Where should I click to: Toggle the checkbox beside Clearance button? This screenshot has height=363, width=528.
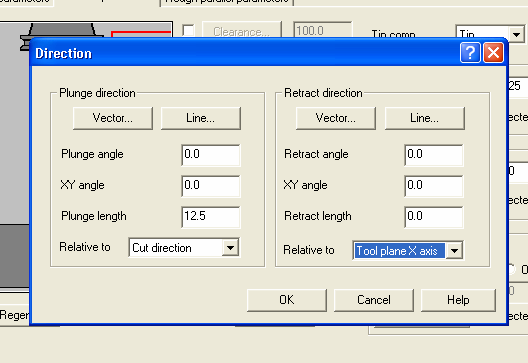188,30
